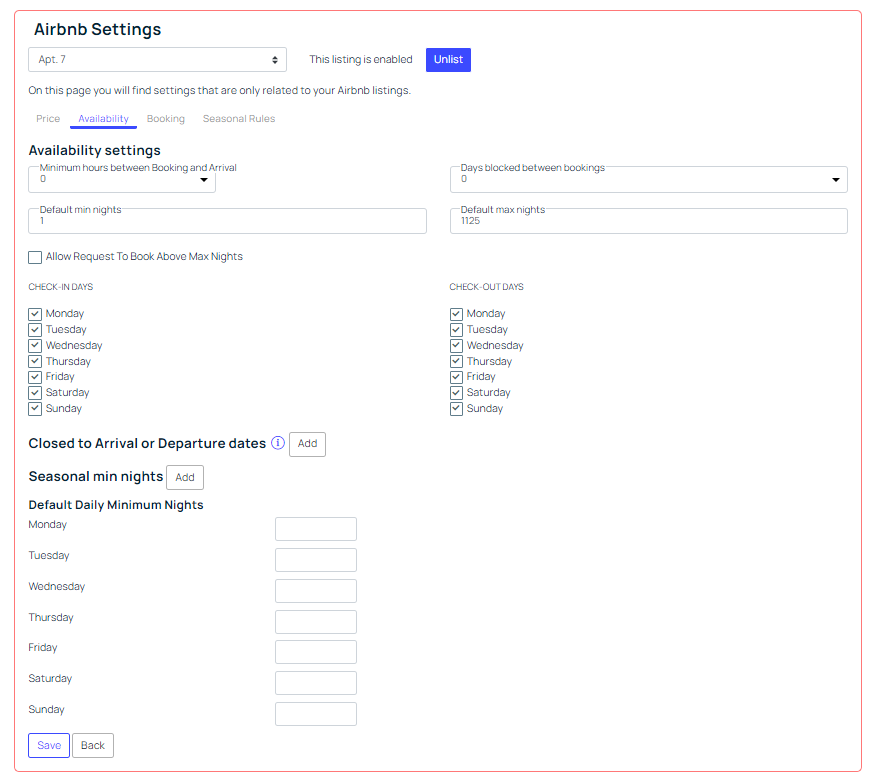Click the 'This listing is enabled' status text
Image resolution: width=889 pixels, height=784 pixels.
point(361,60)
